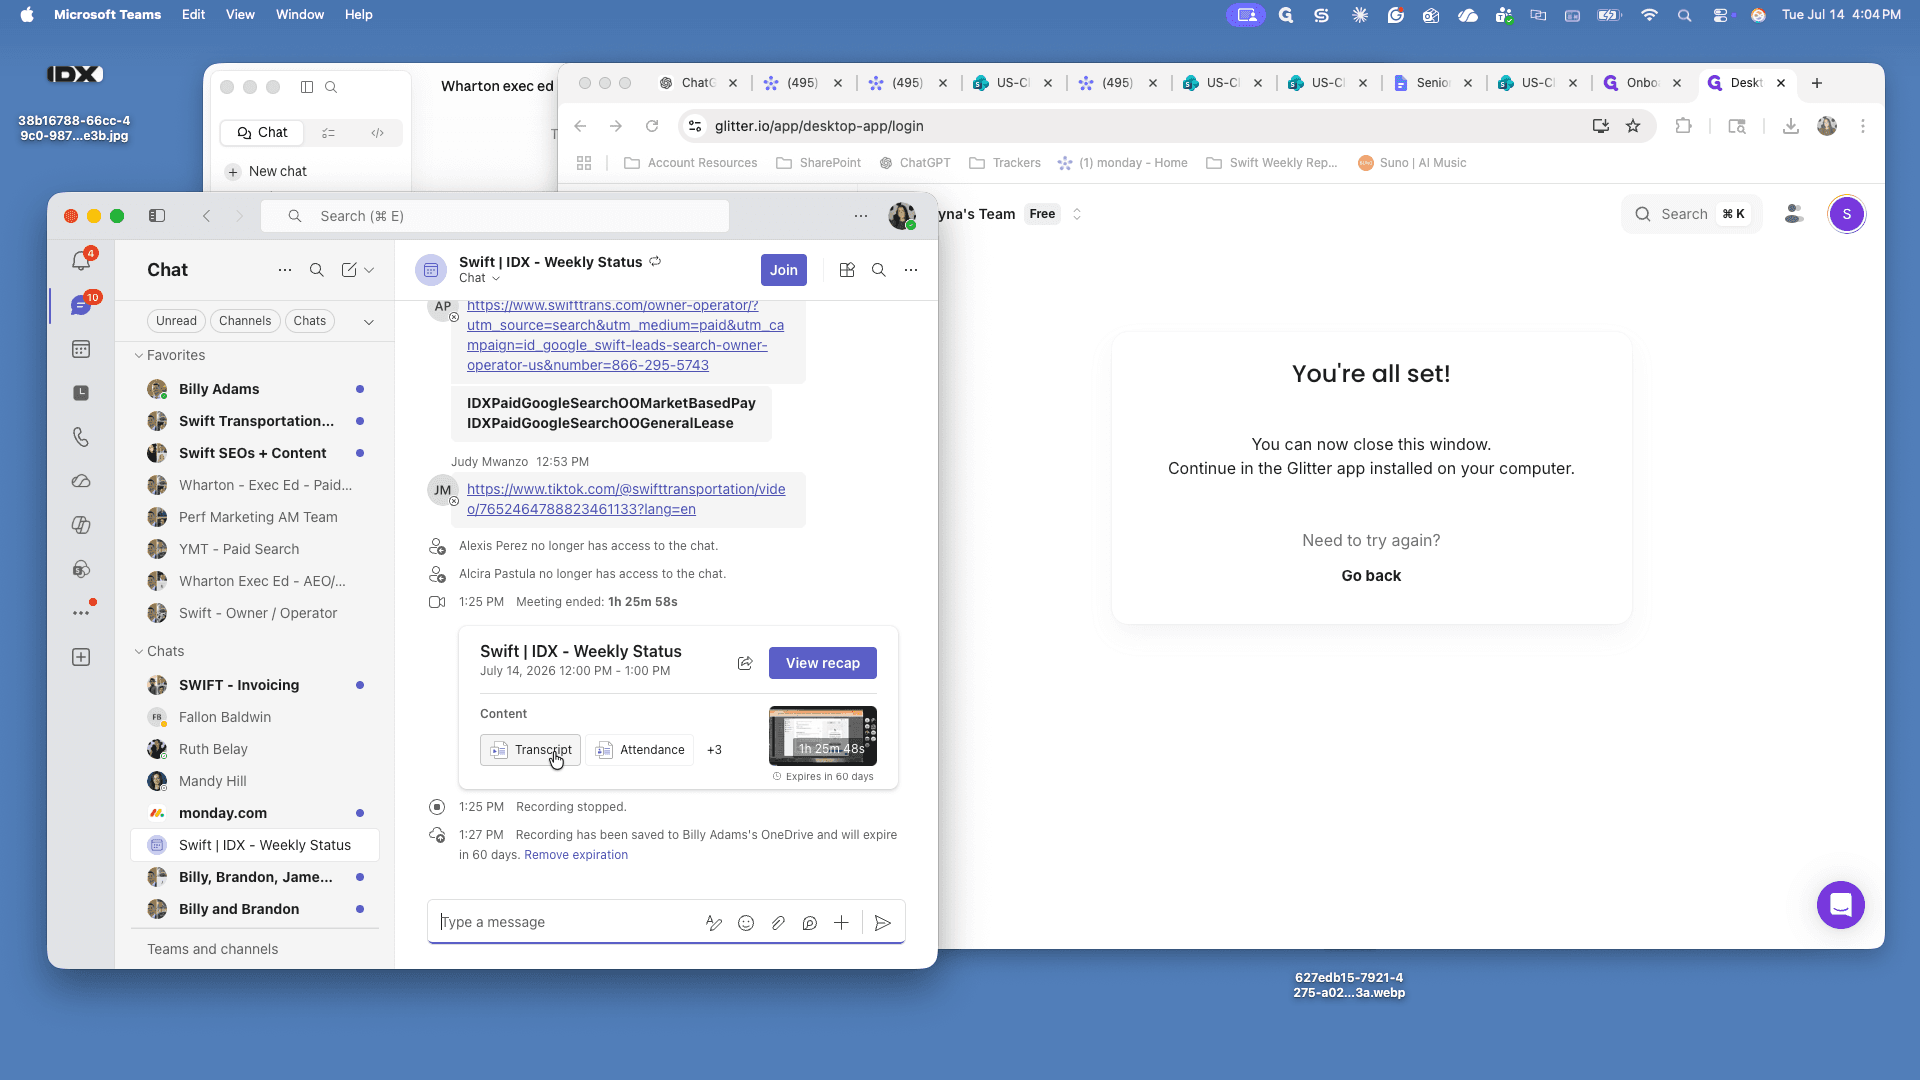Image resolution: width=1920 pixels, height=1080 pixels.
Task: Open the Window menu in menu bar
Action: 300,15
